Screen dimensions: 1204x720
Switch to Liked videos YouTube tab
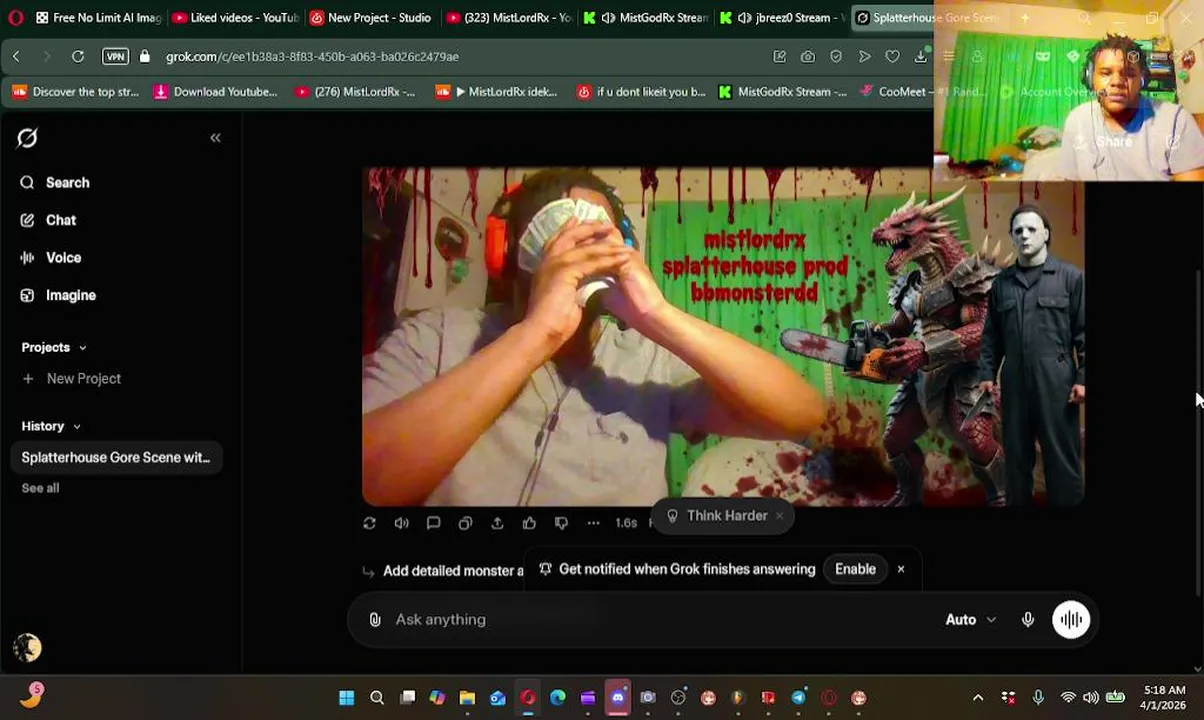point(235,18)
